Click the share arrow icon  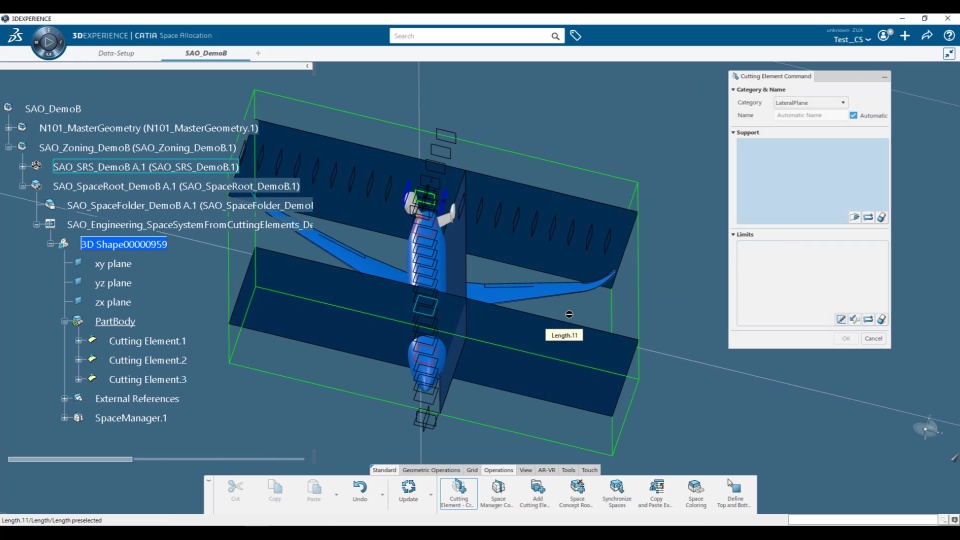tap(927, 36)
